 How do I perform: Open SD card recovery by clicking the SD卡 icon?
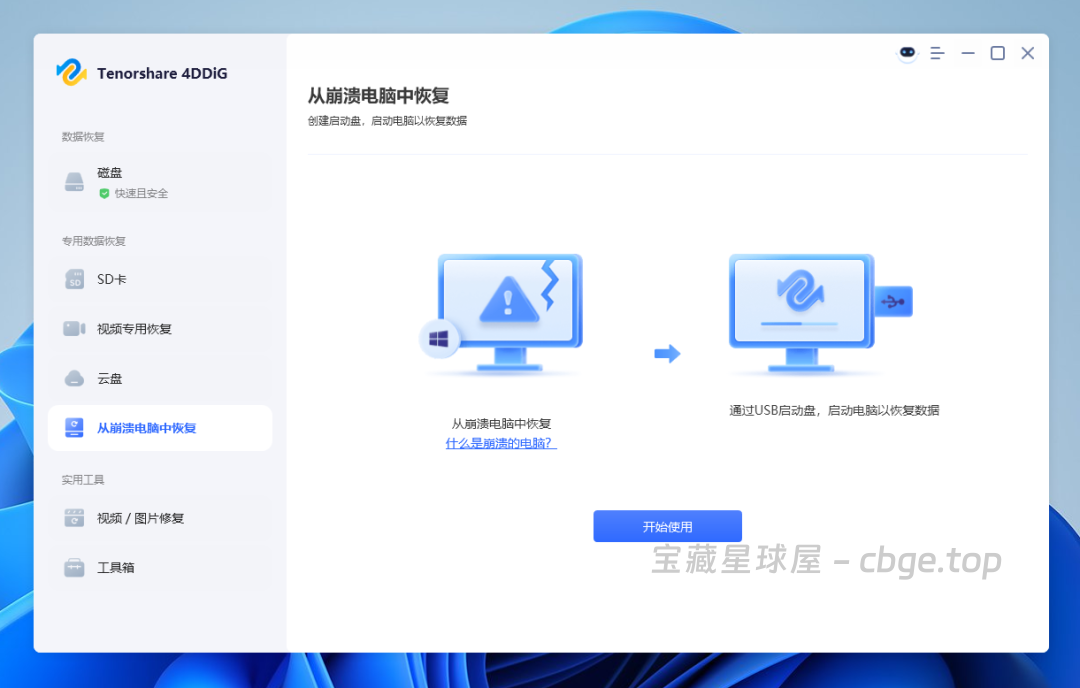click(x=74, y=279)
